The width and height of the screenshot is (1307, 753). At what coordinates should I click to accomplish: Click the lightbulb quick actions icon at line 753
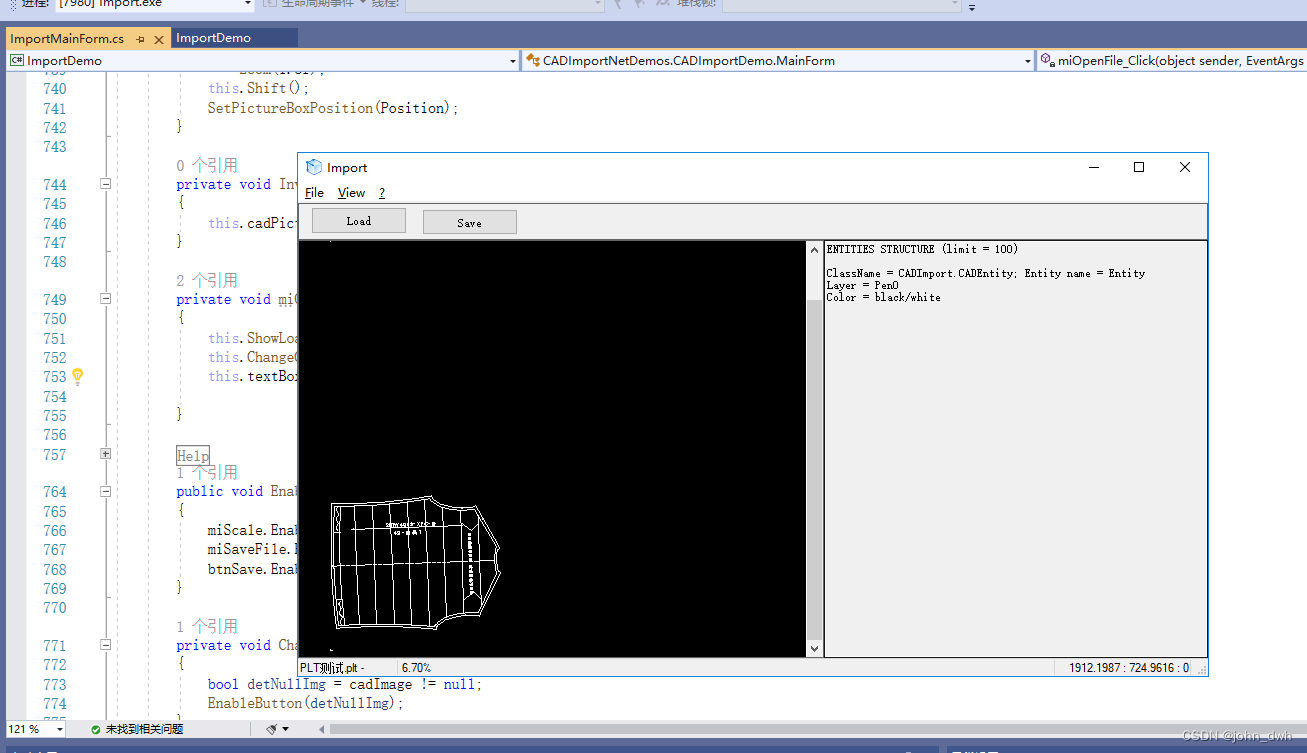pos(77,376)
